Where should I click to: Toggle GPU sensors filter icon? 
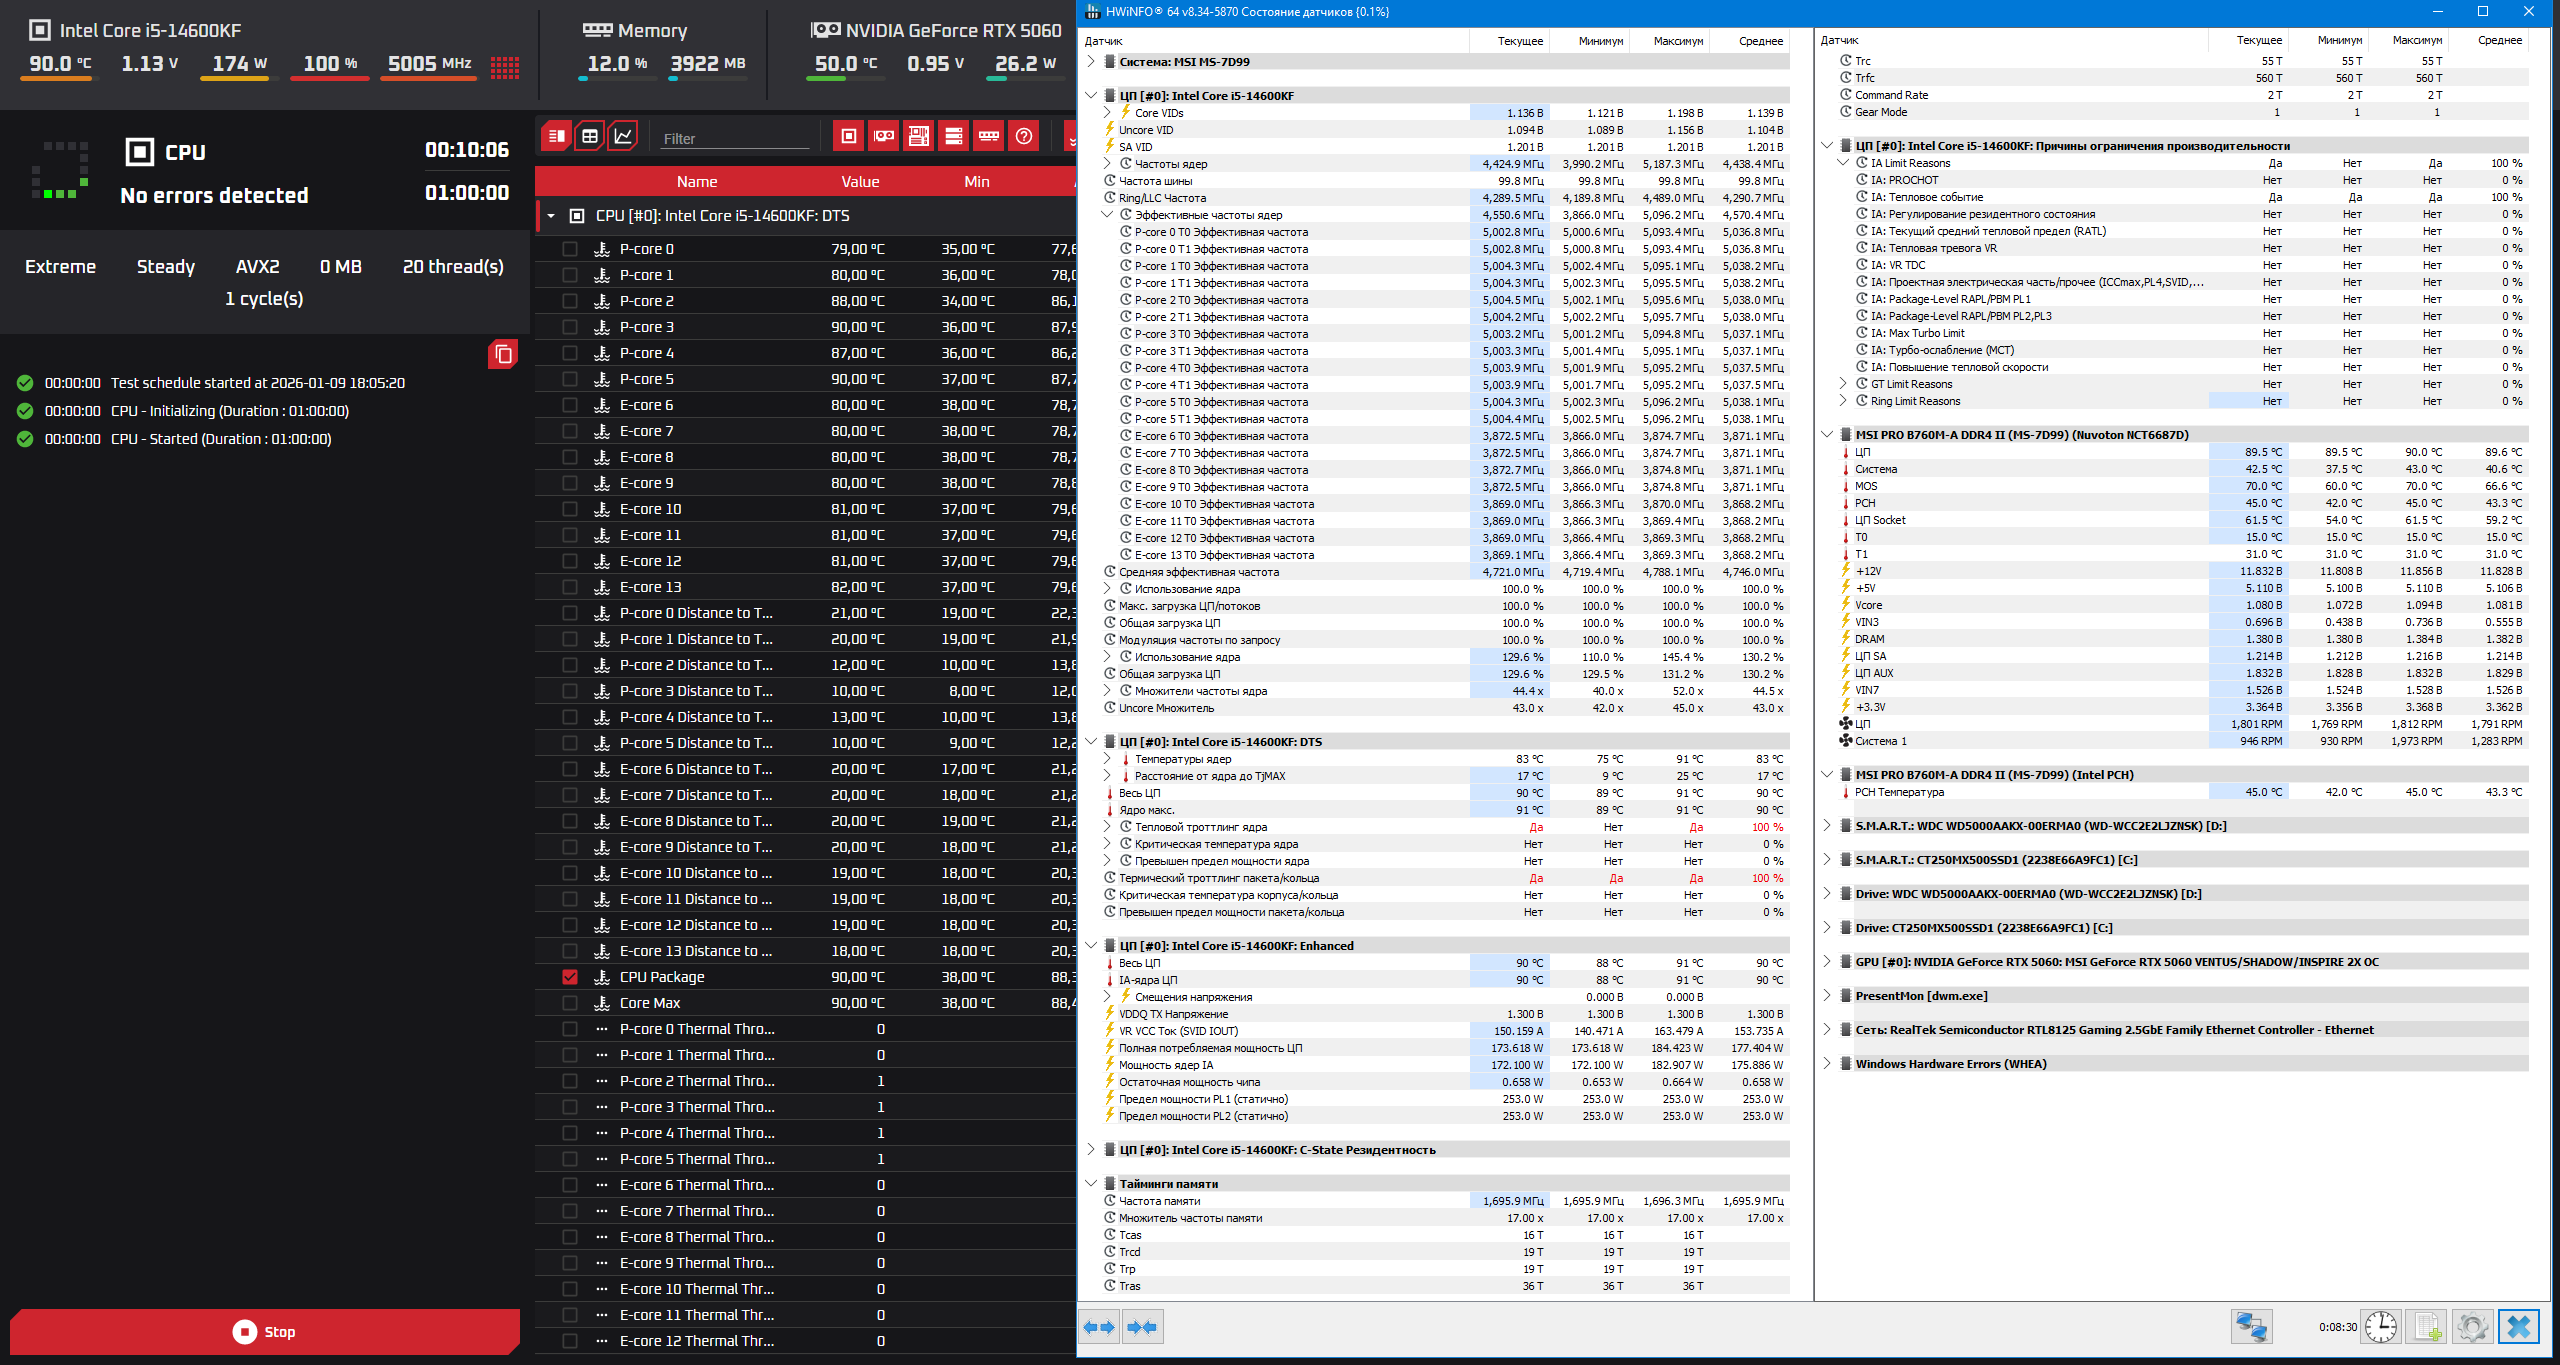(x=884, y=136)
